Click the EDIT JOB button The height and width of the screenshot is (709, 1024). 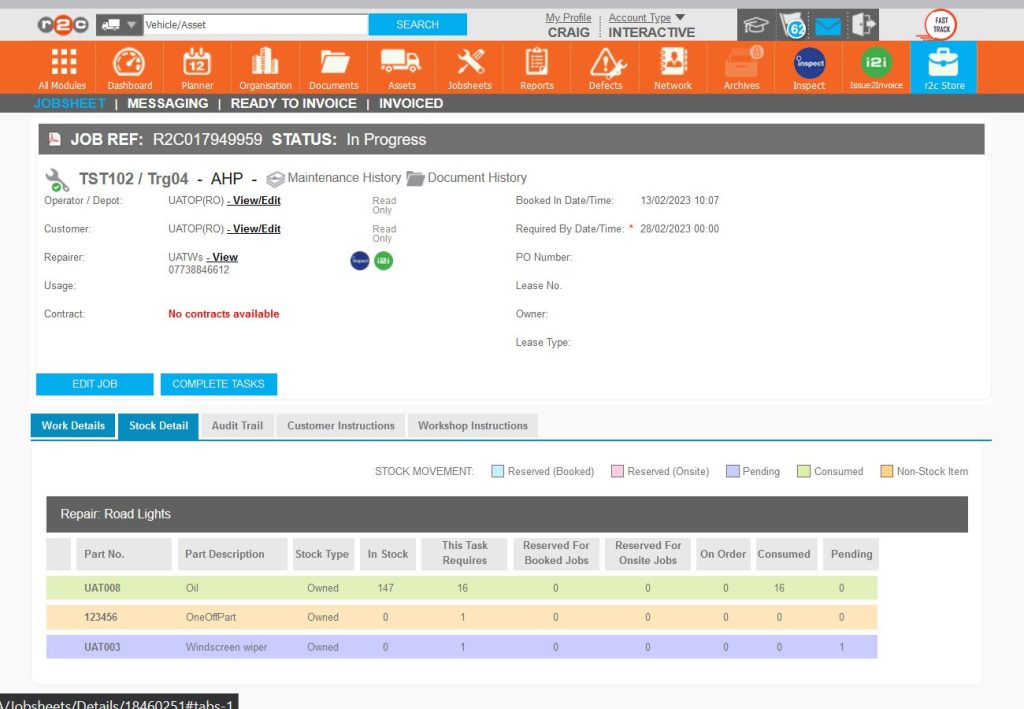[x=94, y=384]
